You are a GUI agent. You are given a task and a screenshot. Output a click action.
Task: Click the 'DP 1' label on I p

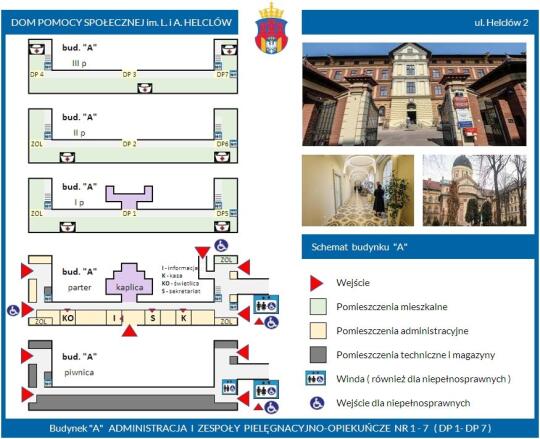pyautogui.click(x=129, y=213)
